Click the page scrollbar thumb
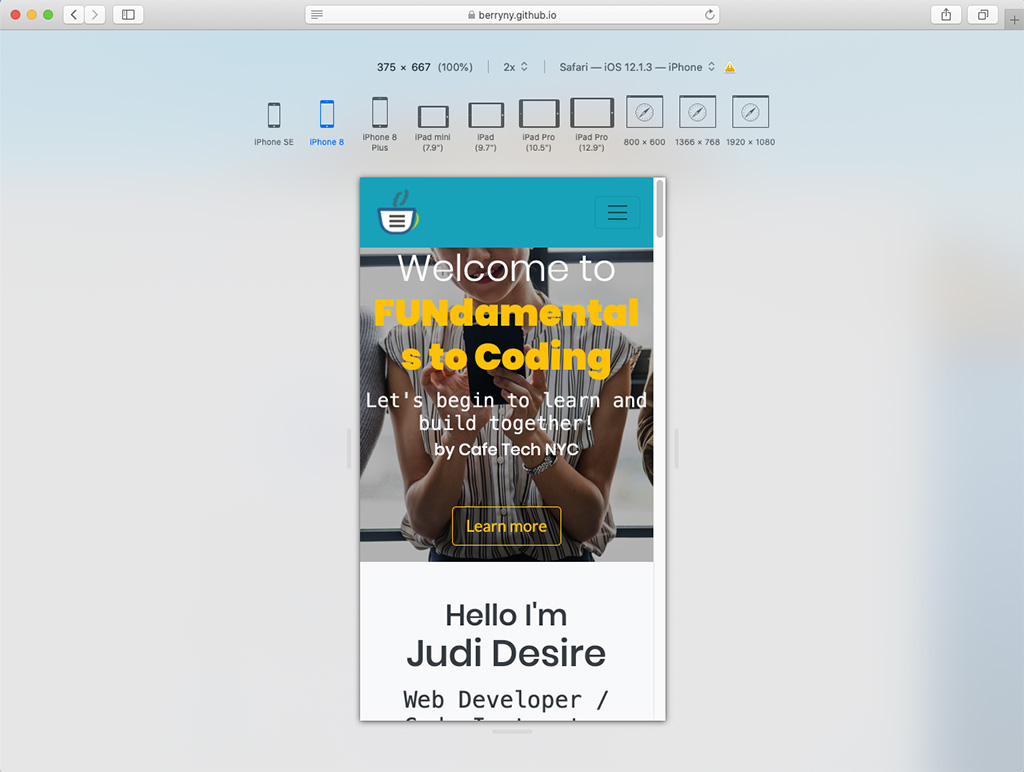The width and height of the screenshot is (1024, 772). 659,209
